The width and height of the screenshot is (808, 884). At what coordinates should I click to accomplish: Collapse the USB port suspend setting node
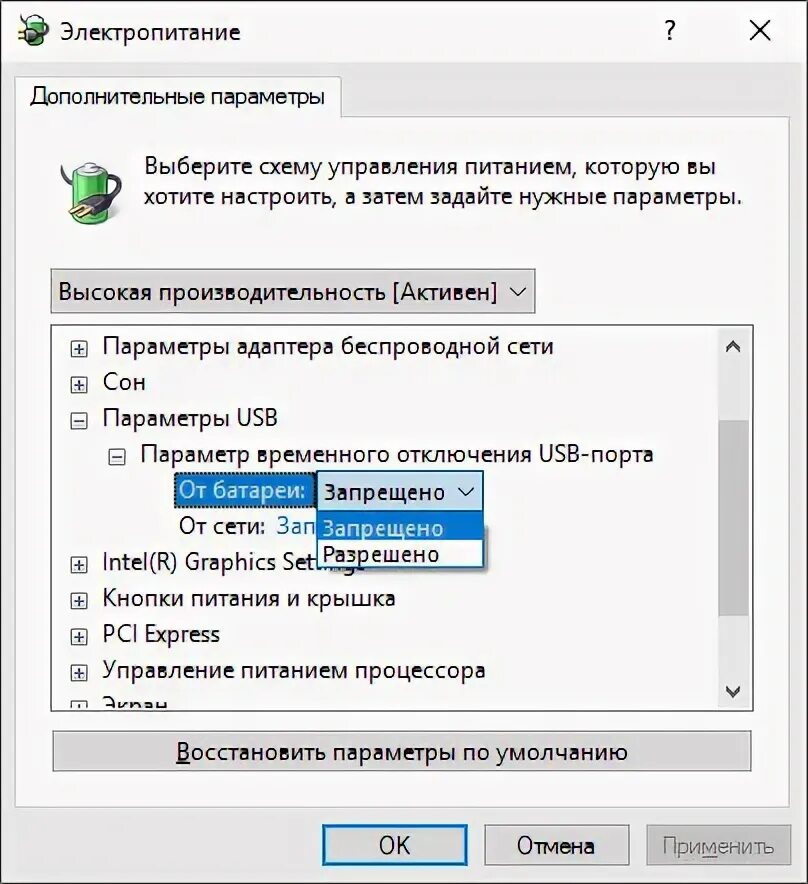click(117, 457)
